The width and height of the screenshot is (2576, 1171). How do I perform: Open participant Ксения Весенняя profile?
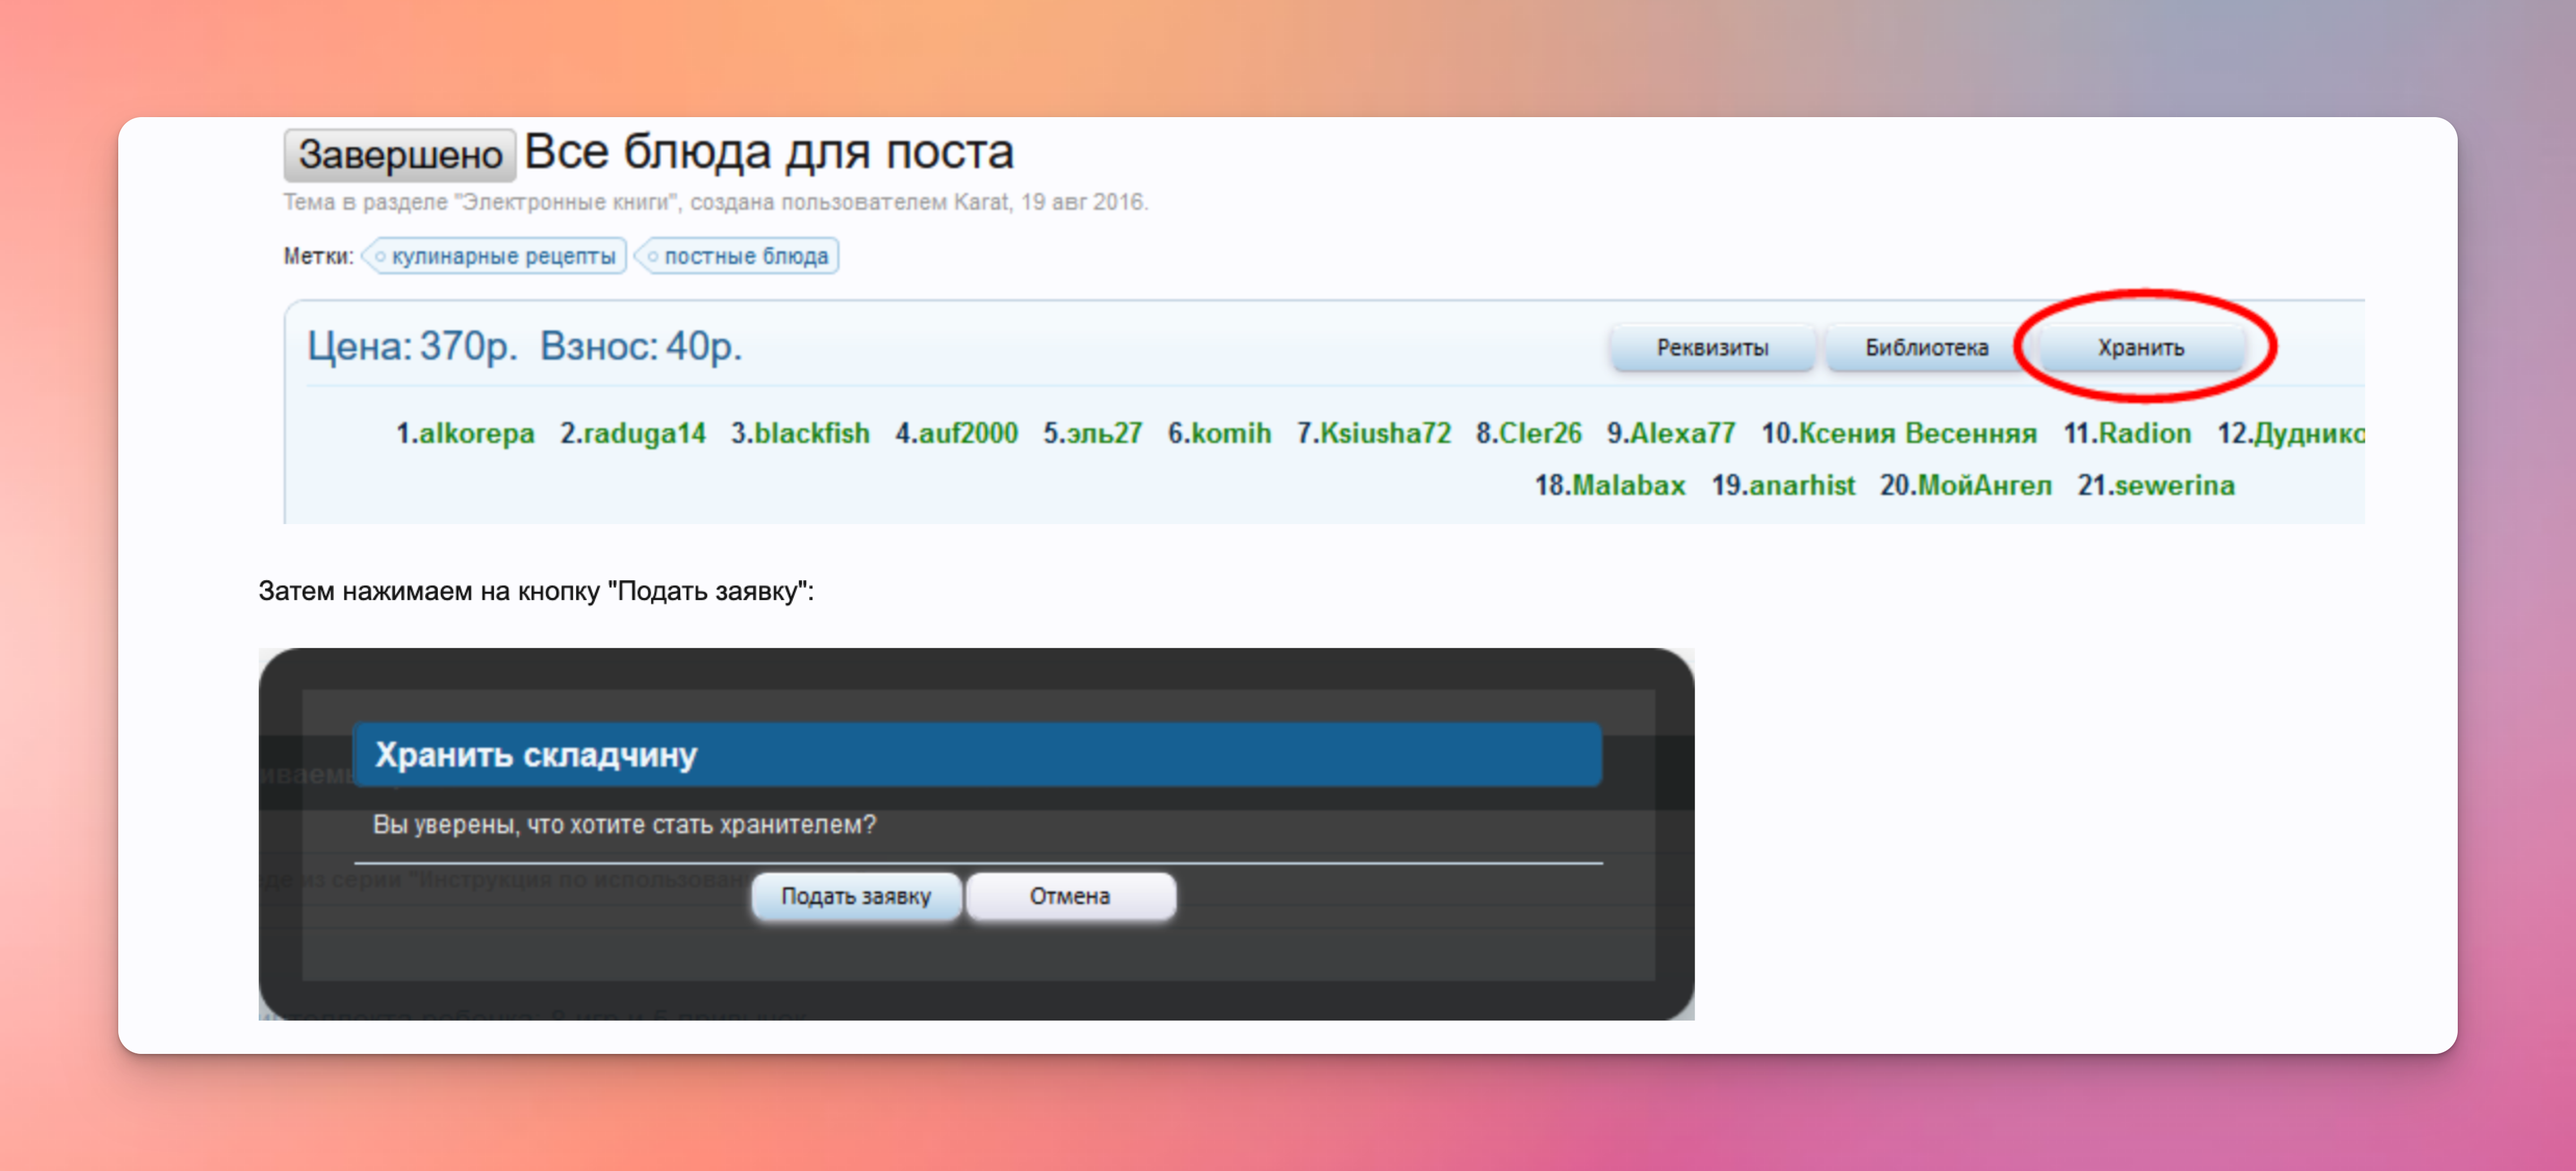[1918, 433]
